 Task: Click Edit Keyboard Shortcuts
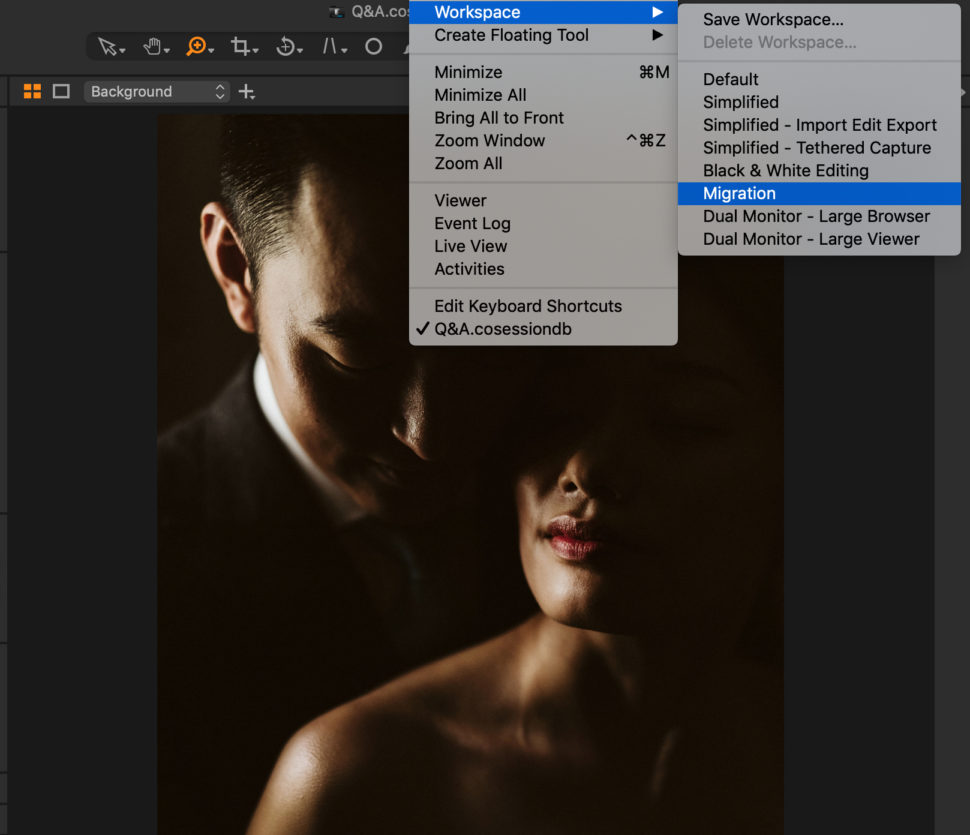528,306
